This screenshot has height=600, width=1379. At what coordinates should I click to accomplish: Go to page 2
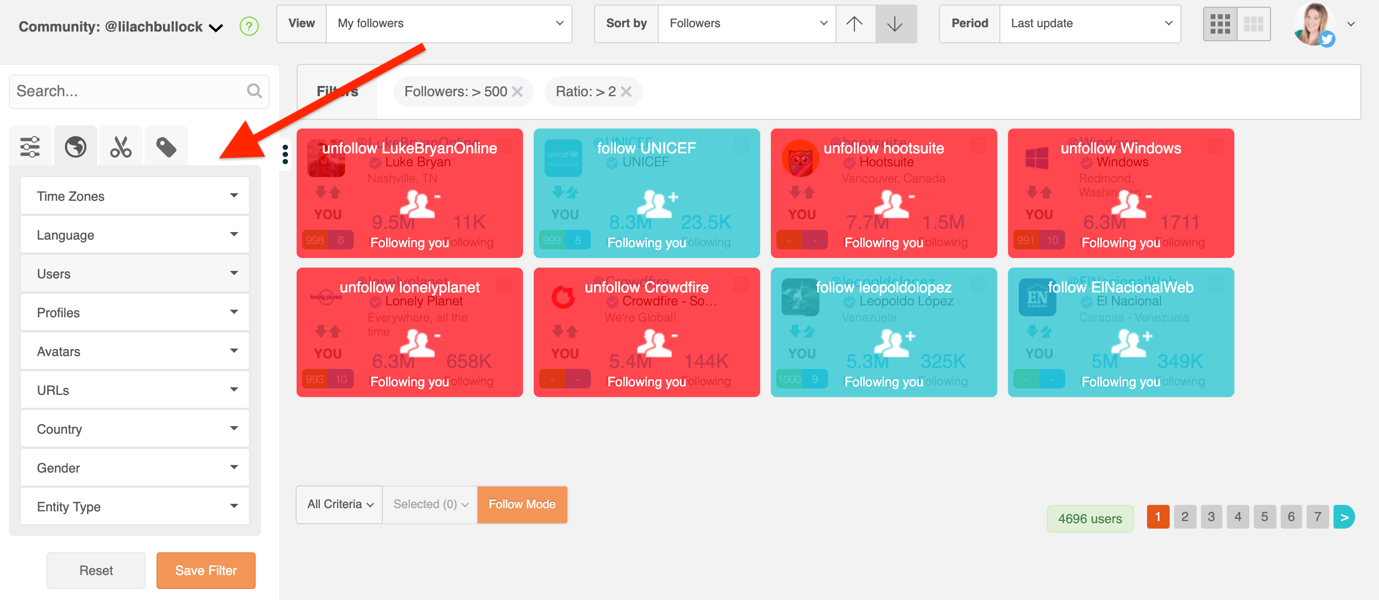tap(1185, 517)
